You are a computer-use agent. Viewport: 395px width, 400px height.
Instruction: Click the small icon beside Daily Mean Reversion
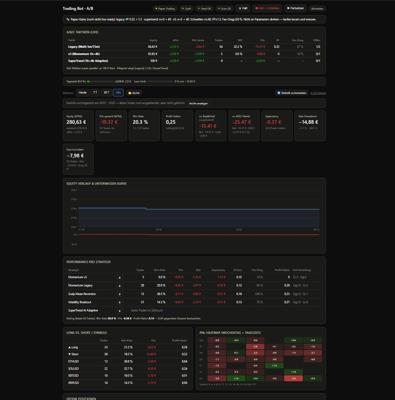click(x=120, y=294)
